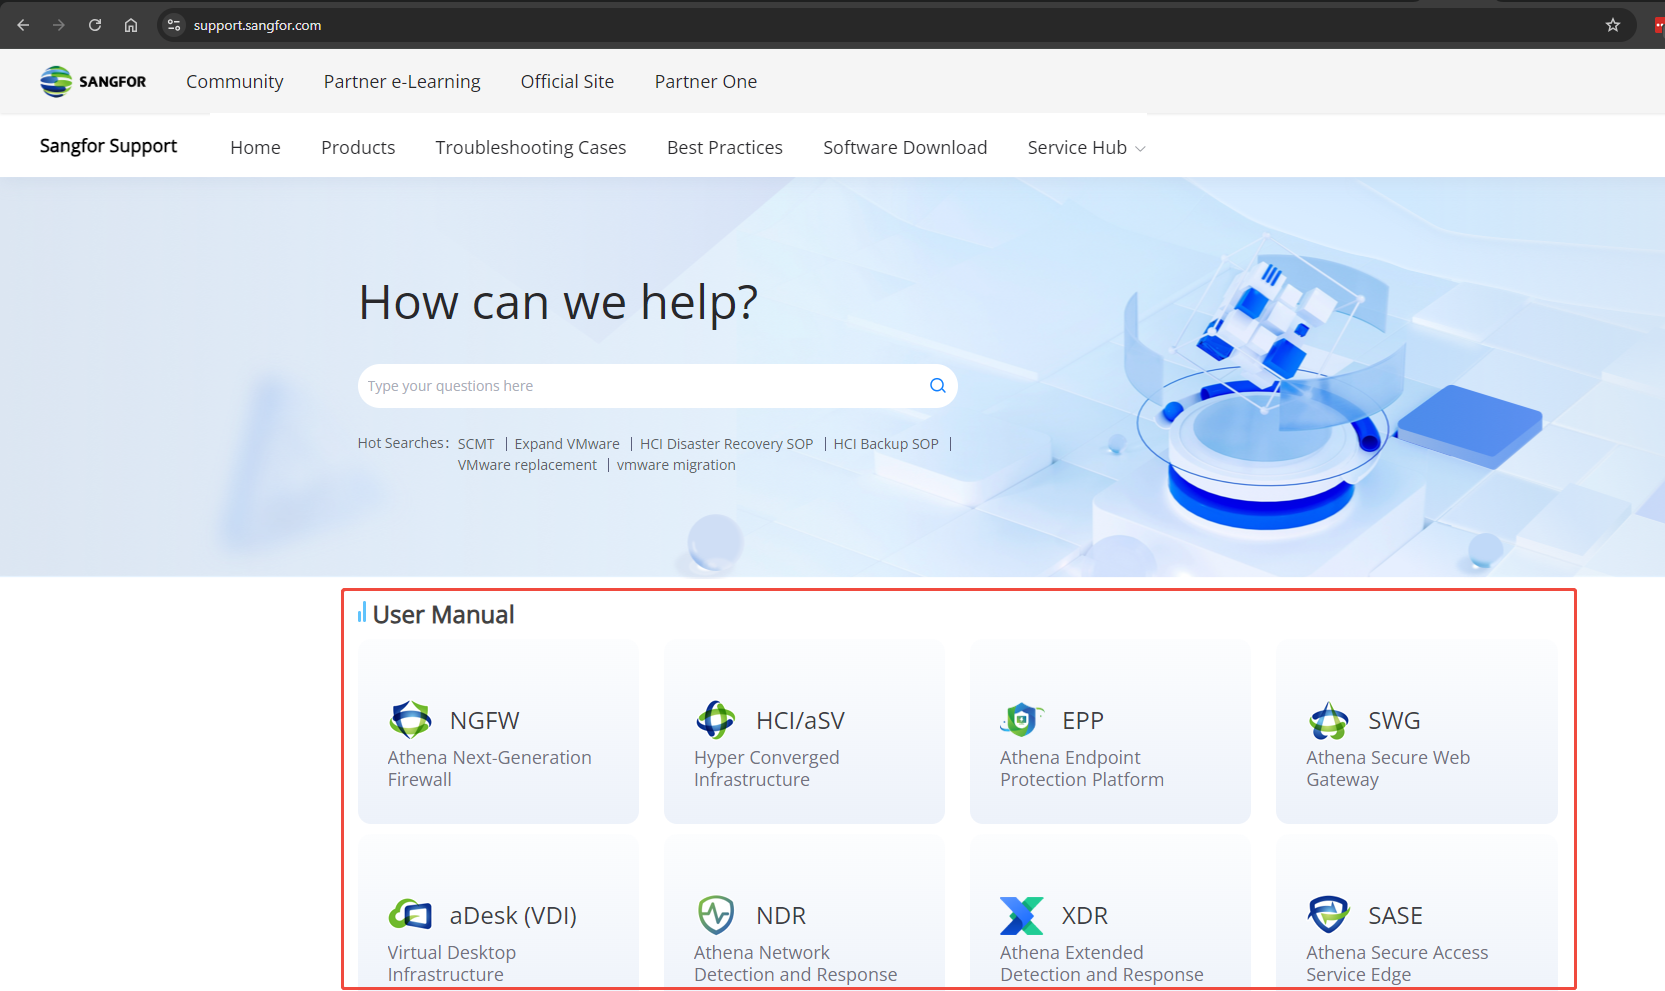Open the Athena Next-Generation Firewall description
The width and height of the screenshot is (1665, 991).
[490, 769]
